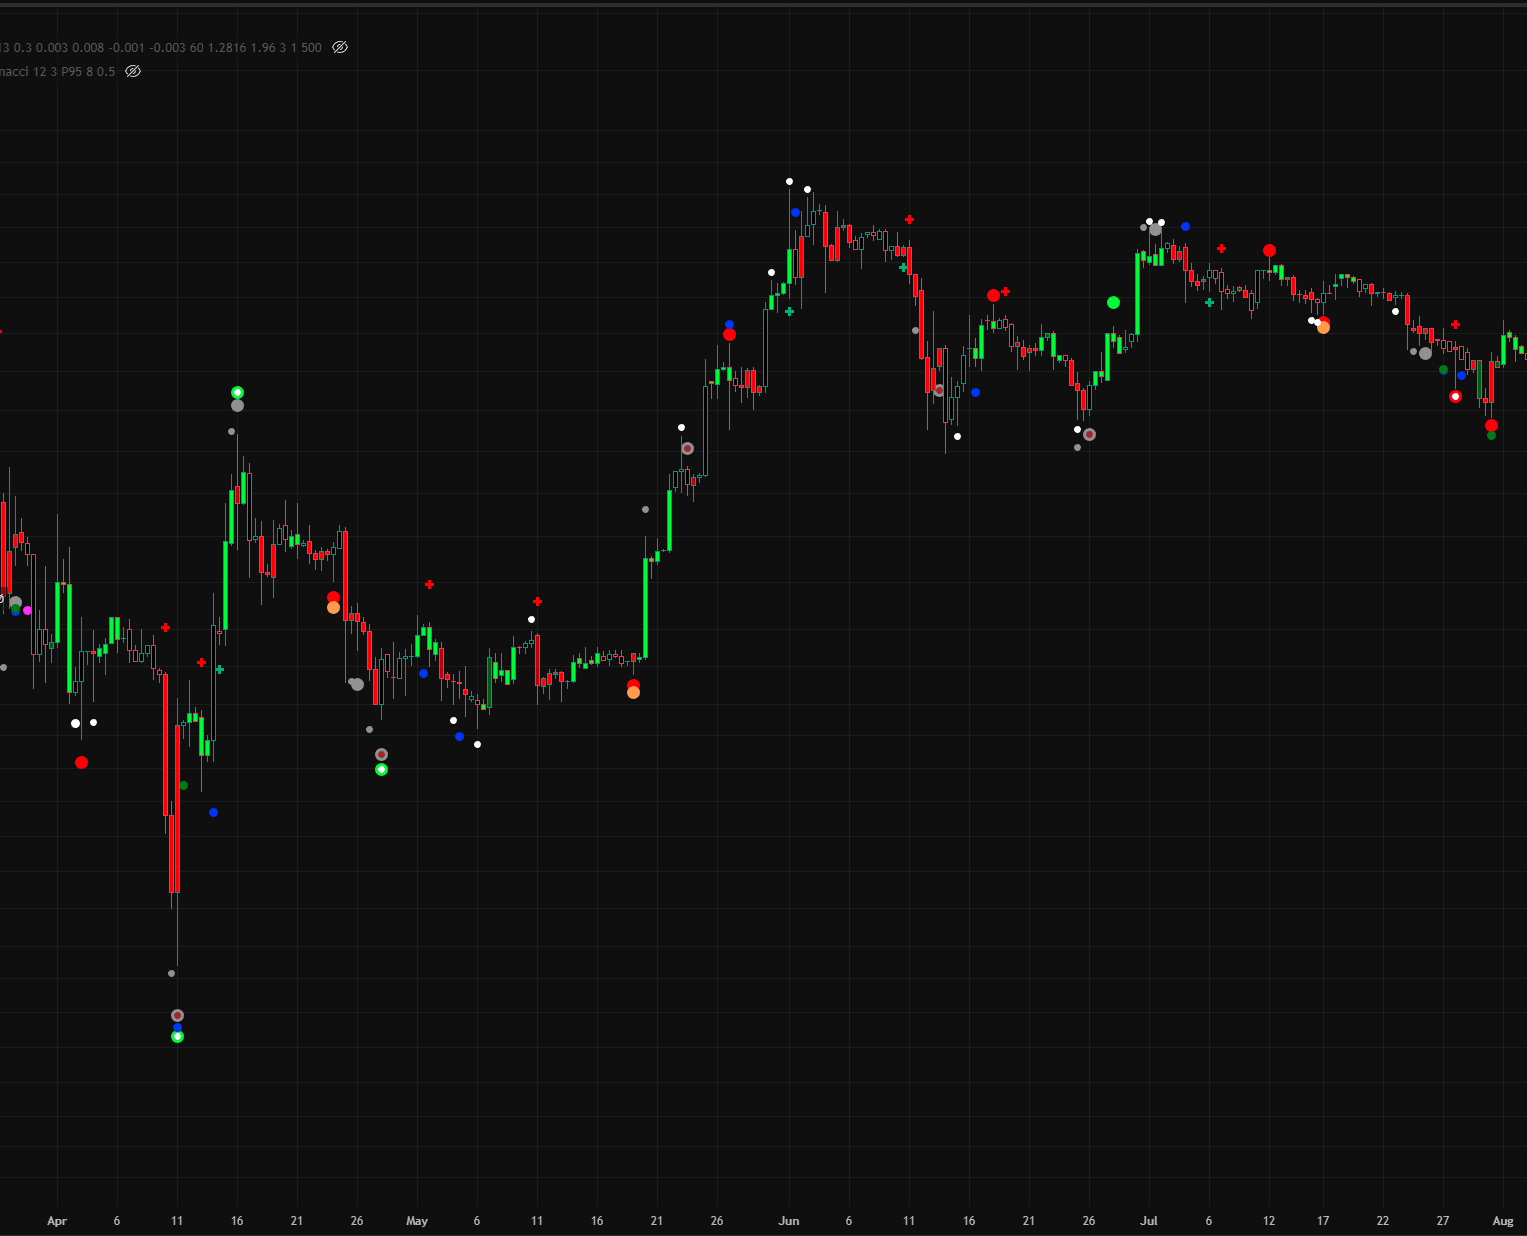
Task: Click the red plus marker above June 11
Action: click(909, 219)
